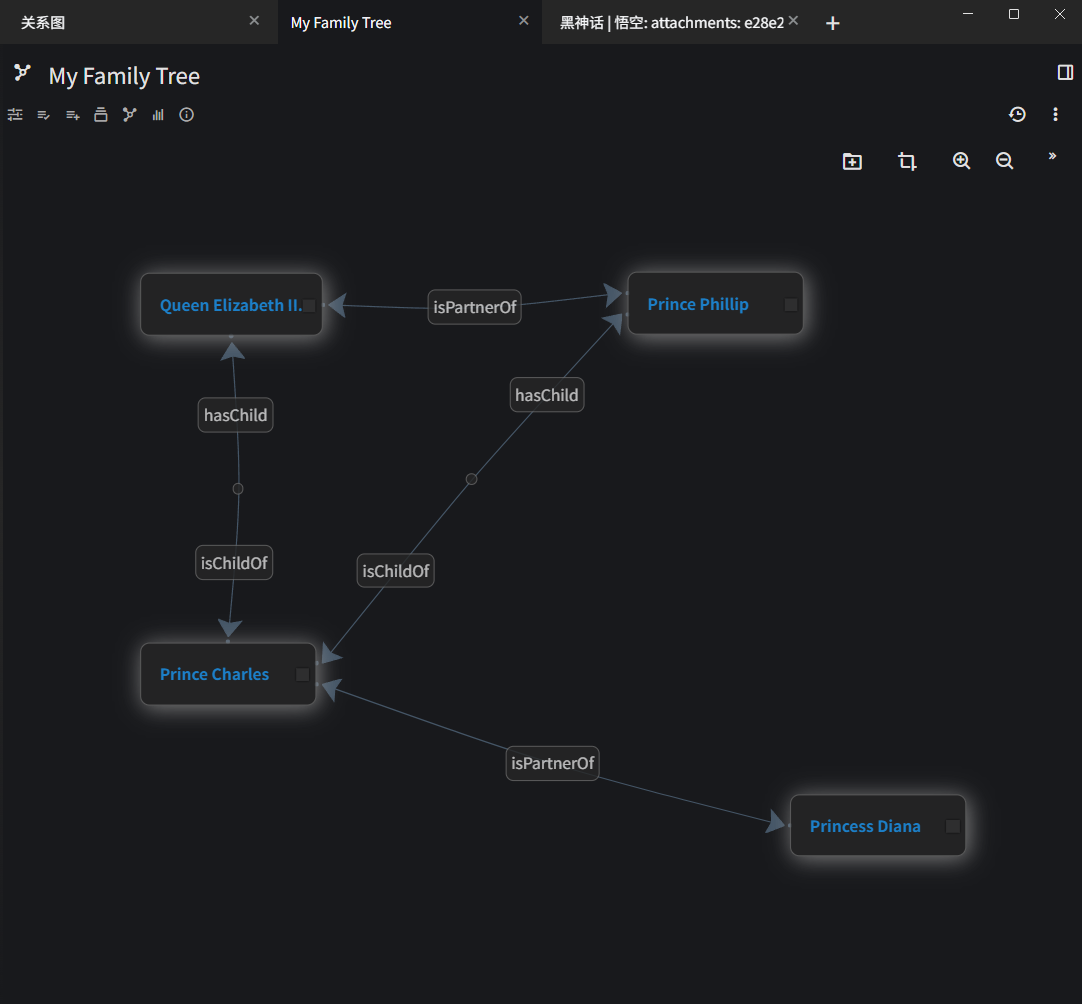Tick the checkbox on the Prince Charles node
1082x1004 pixels.
[302, 675]
